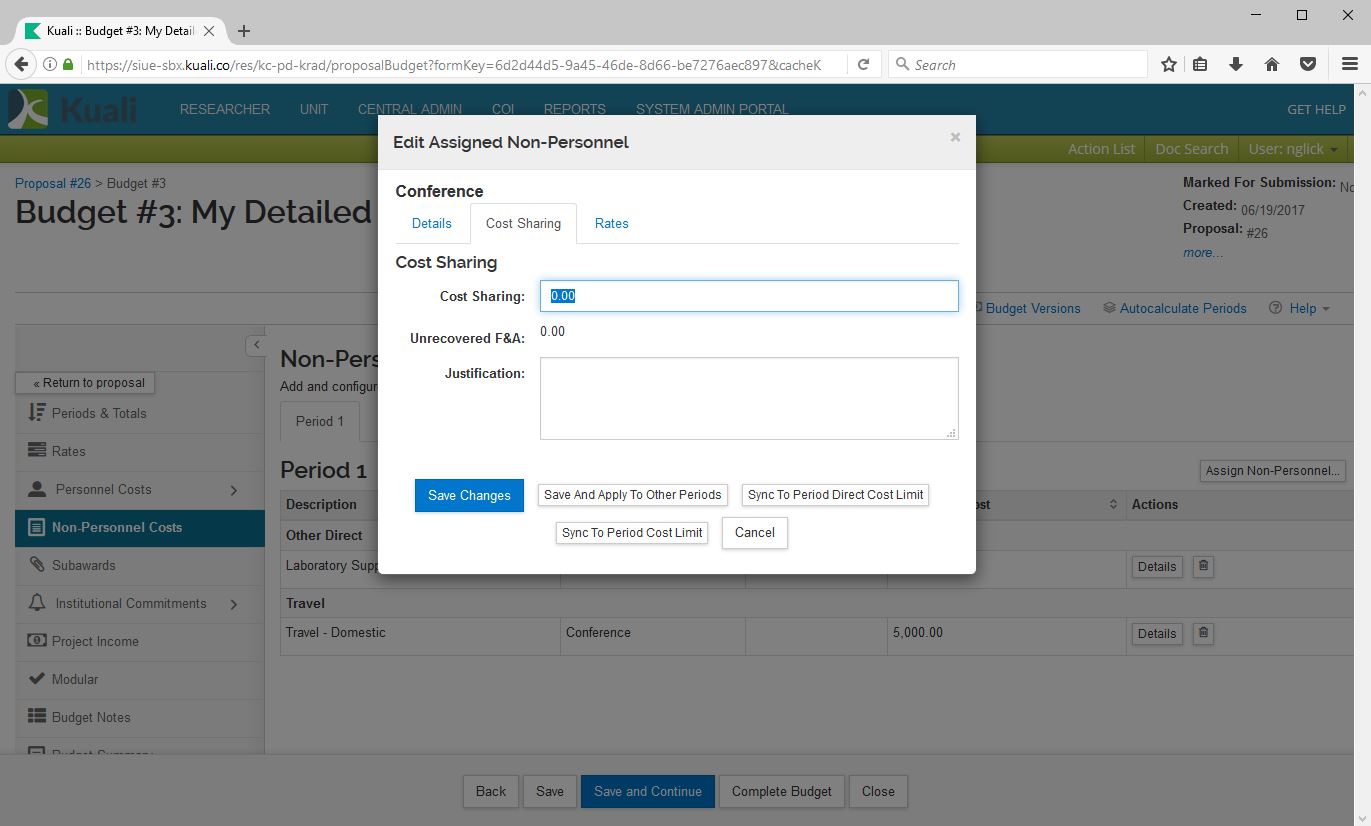Open the User: nglick dropdown
Viewport: 1371px width, 826px height.
pos(1293,149)
